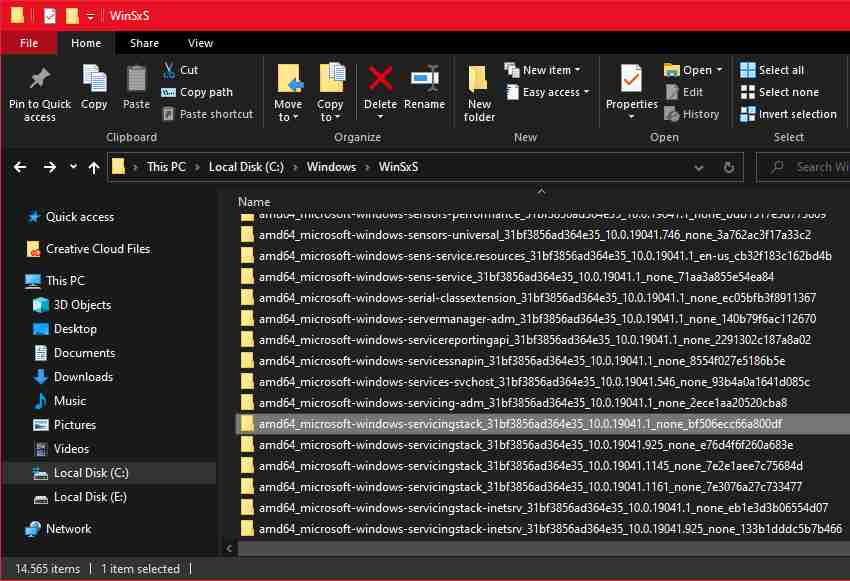This screenshot has width=850, height=581.
Task: Click History in the Open group
Action: [692, 114]
